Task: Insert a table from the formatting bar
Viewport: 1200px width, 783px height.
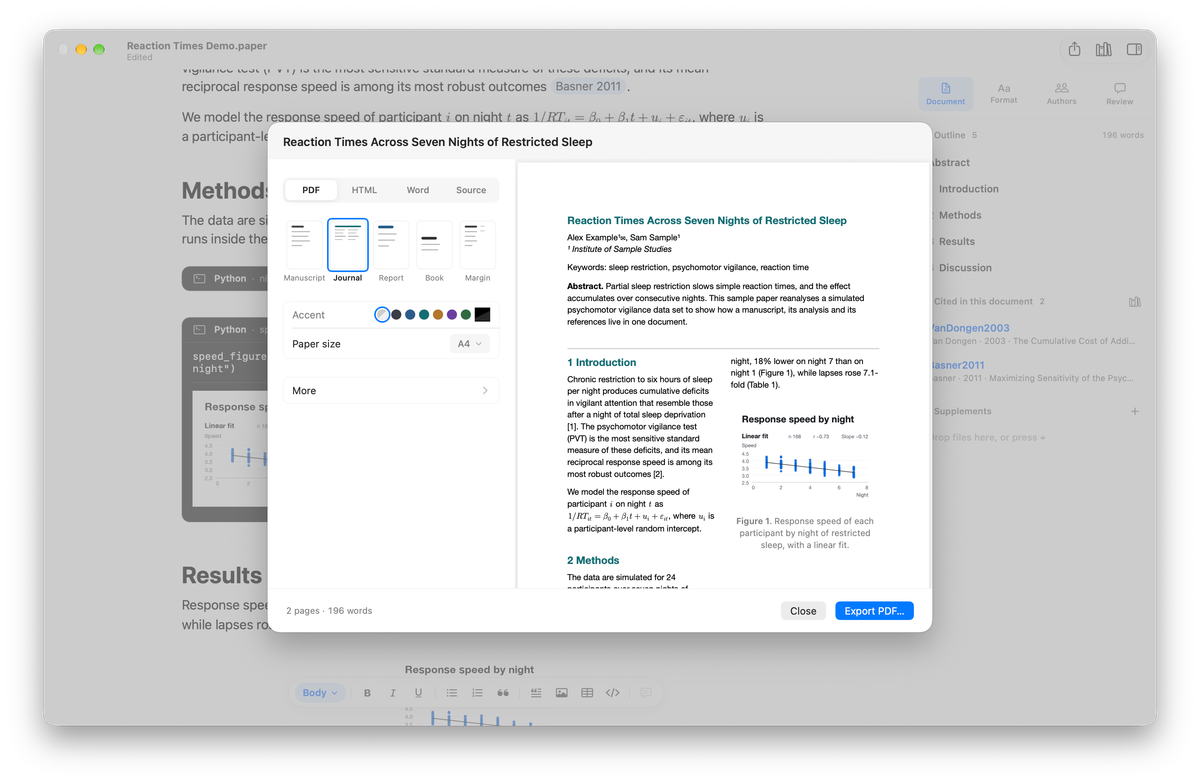Action: pos(587,692)
